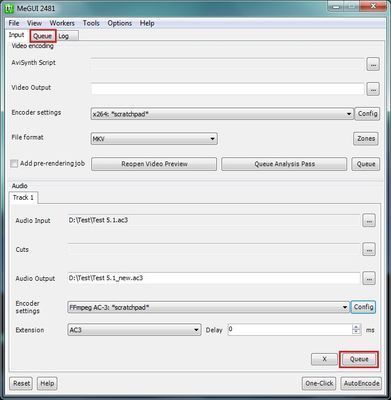Enable Add pre-rendering job checkbox
Viewport: 391px width, 400px height.
coord(14,164)
